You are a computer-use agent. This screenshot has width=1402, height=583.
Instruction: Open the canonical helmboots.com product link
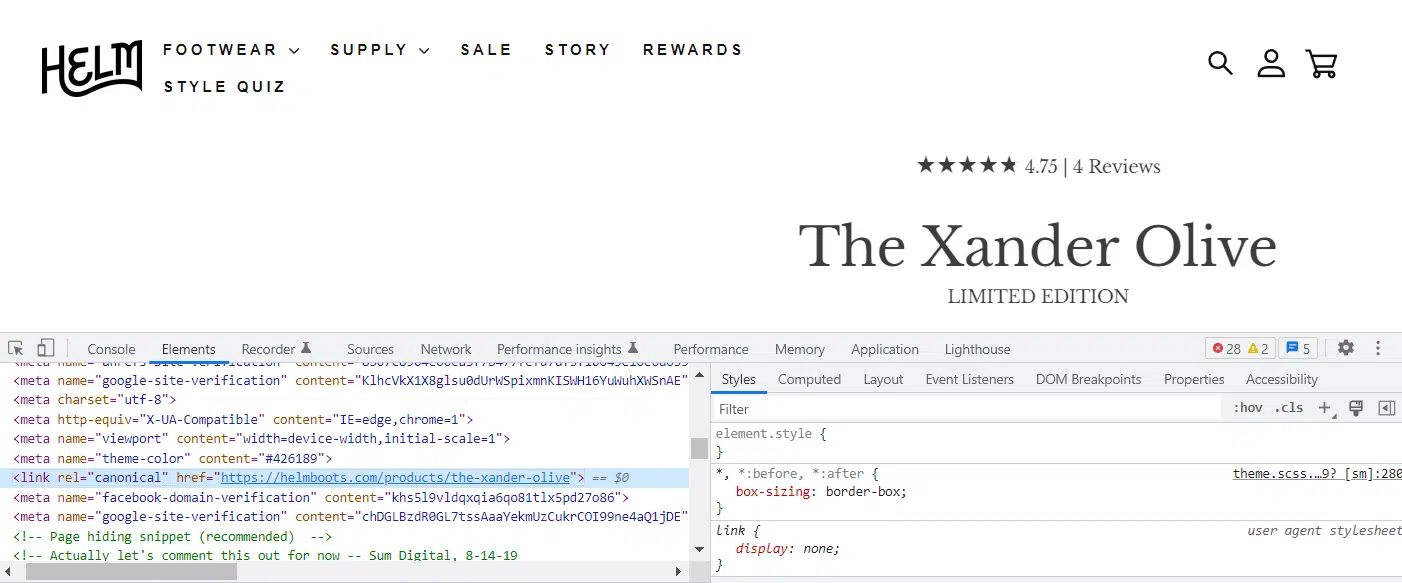coord(394,477)
